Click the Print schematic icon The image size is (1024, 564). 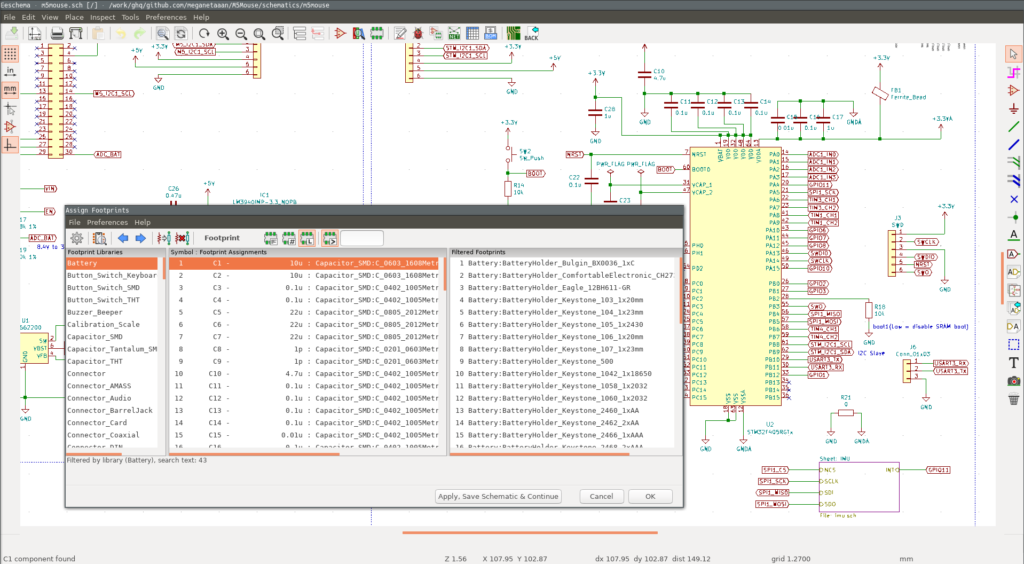tap(57, 33)
